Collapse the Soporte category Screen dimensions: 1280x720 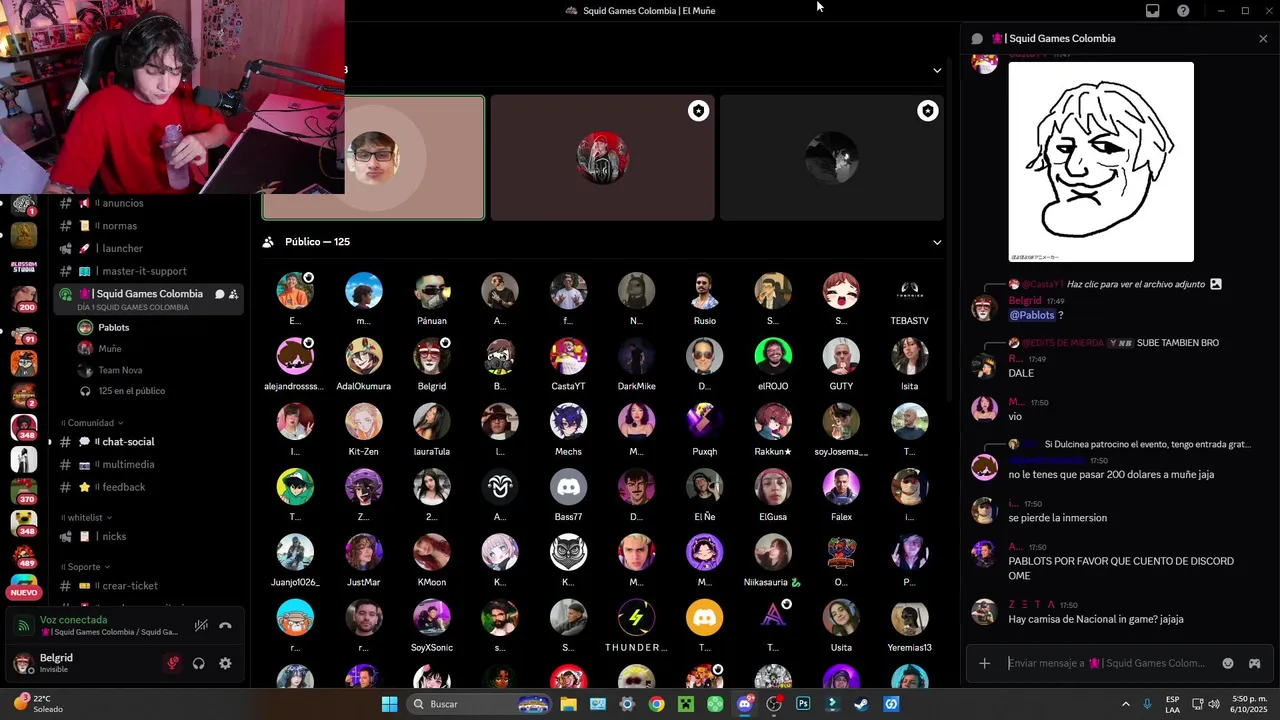tap(87, 567)
